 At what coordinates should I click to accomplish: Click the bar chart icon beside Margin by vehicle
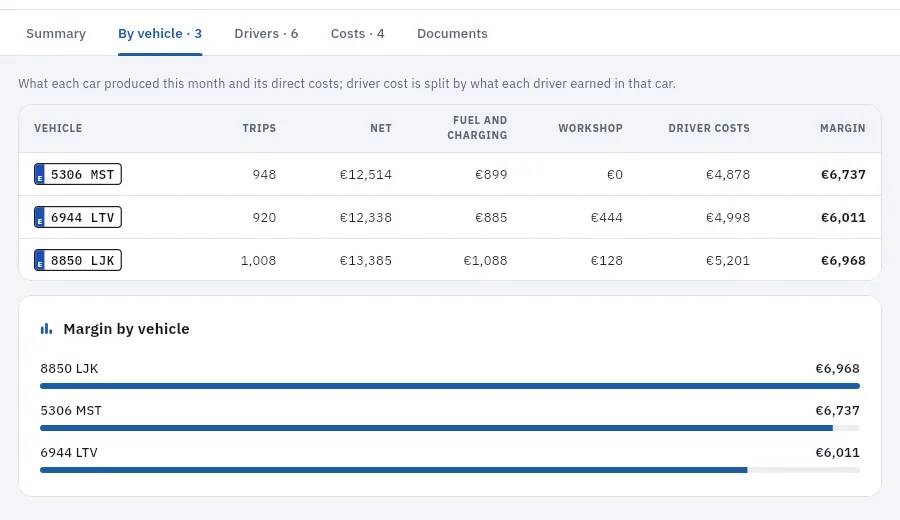(46, 329)
